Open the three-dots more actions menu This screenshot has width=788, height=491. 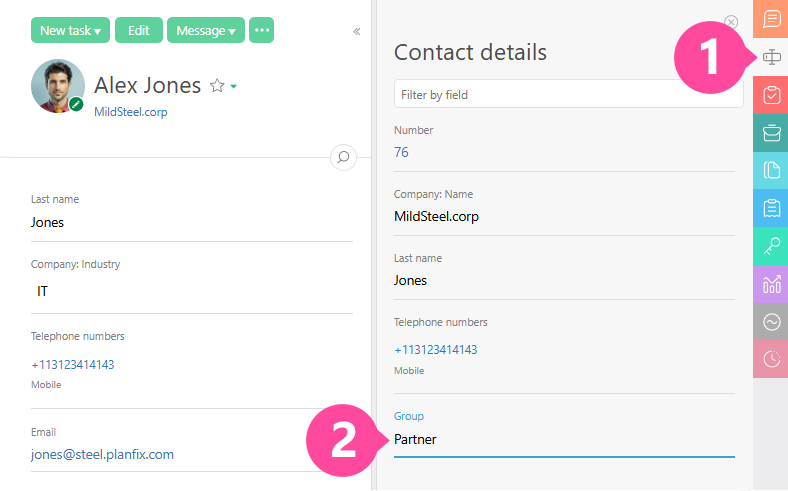tap(261, 30)
